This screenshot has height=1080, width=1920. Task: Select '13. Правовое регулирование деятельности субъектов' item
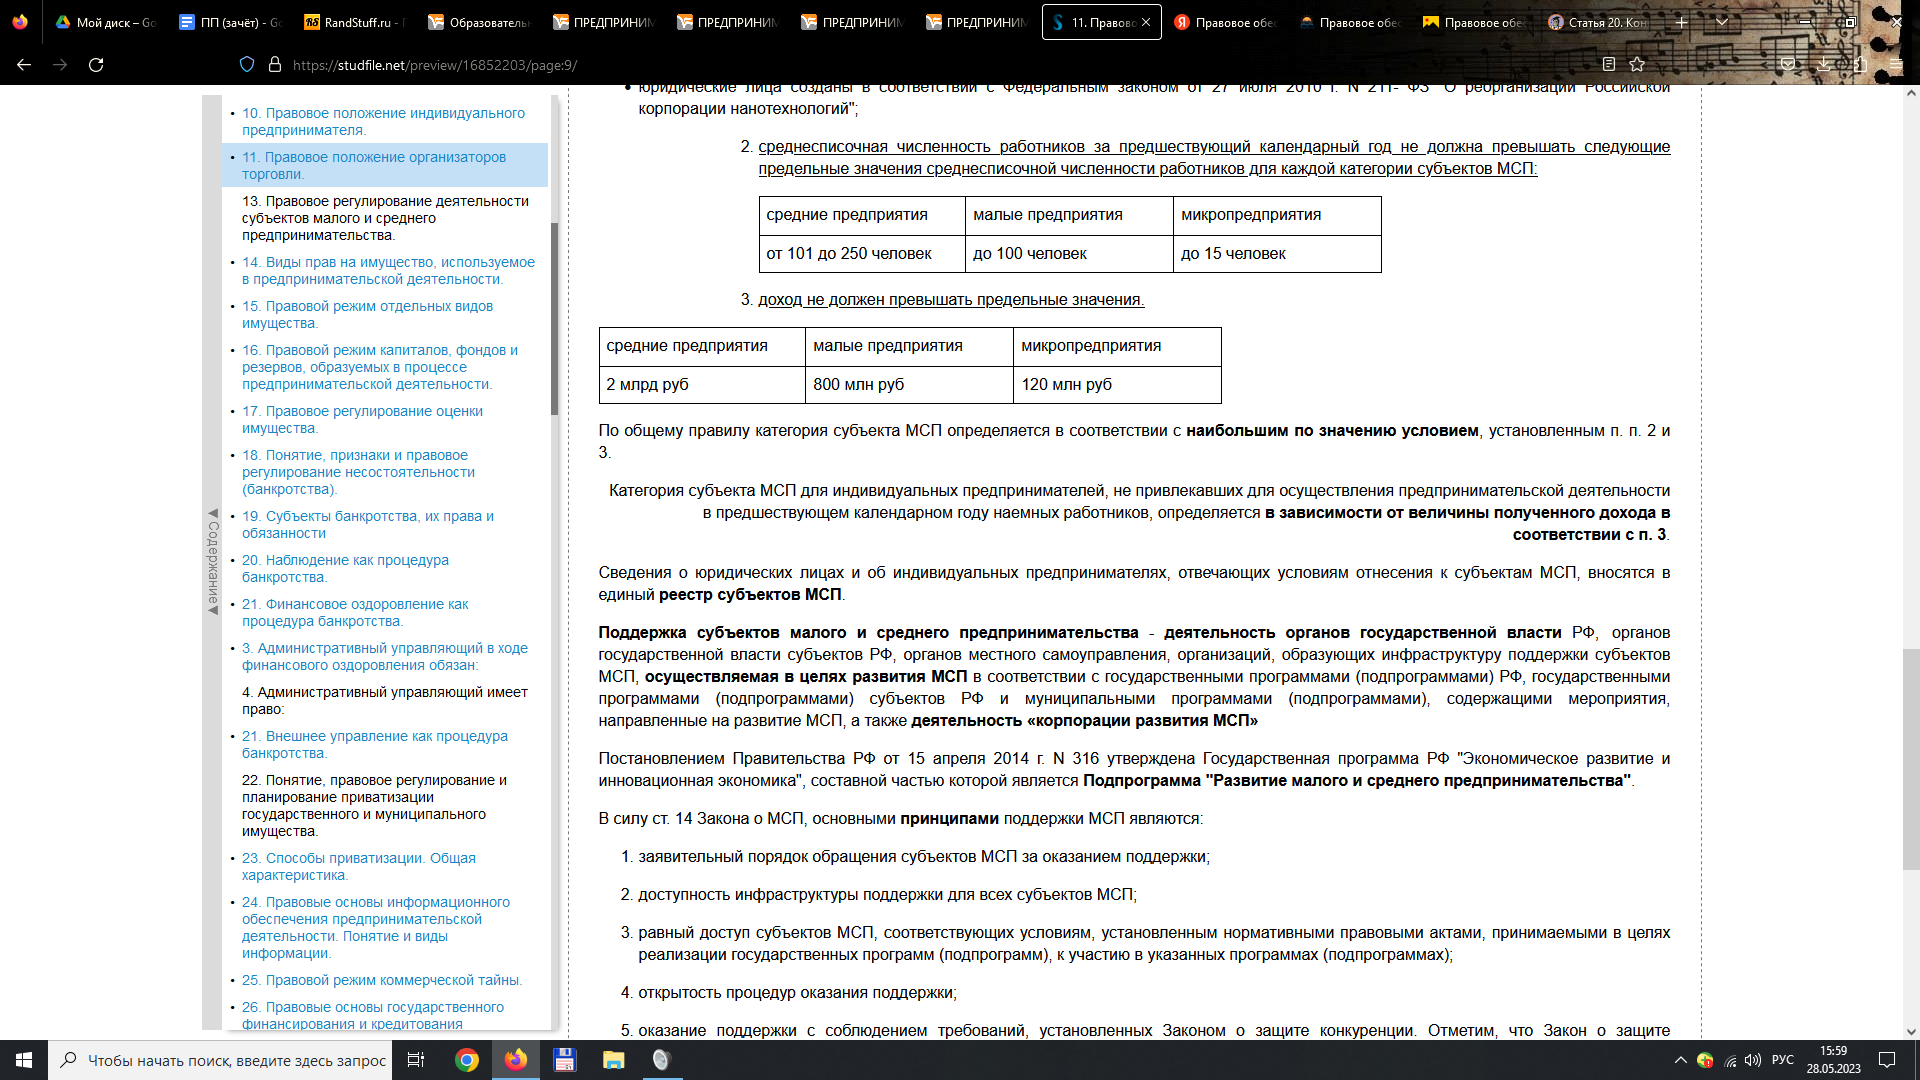click(385, 218)
